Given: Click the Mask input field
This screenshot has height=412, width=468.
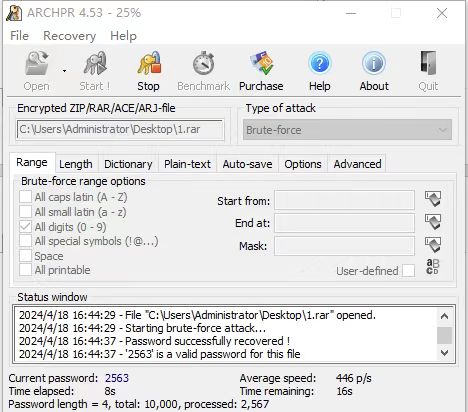Looking at the screenshot, I should click(x=344, y=246).
